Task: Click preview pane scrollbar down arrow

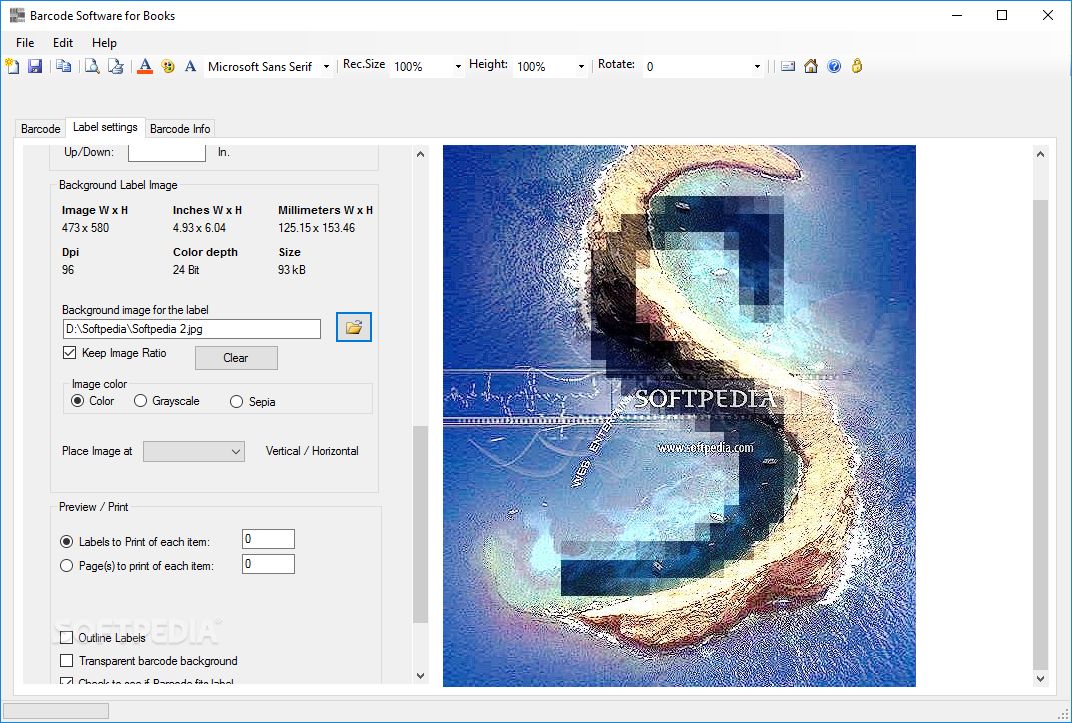Action: [x=1040, y=679]
